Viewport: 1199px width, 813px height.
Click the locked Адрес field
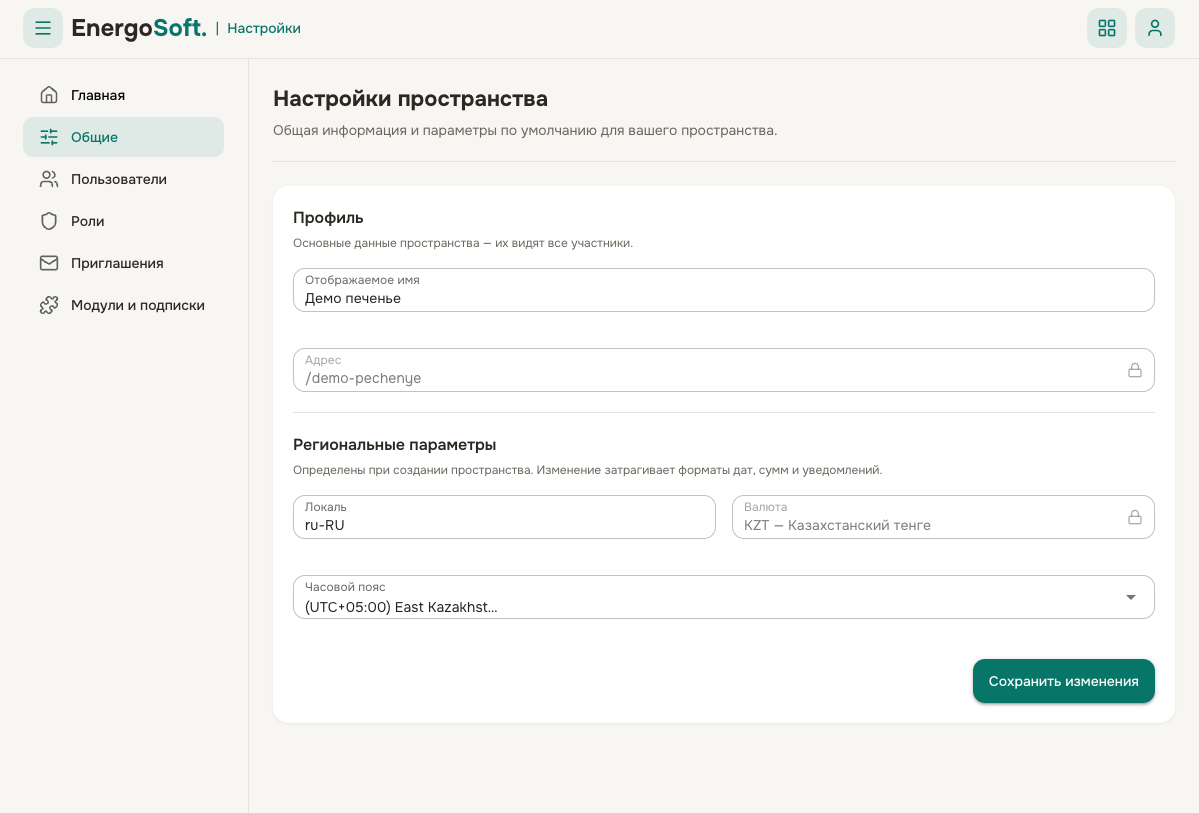click(723, 370)
